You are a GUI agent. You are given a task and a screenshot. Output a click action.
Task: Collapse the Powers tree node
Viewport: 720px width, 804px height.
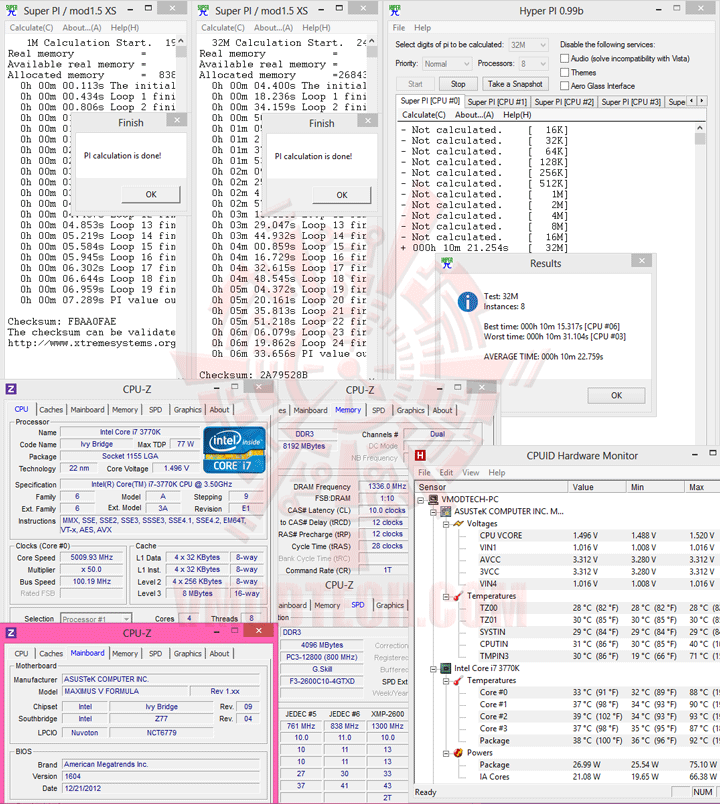446,753
